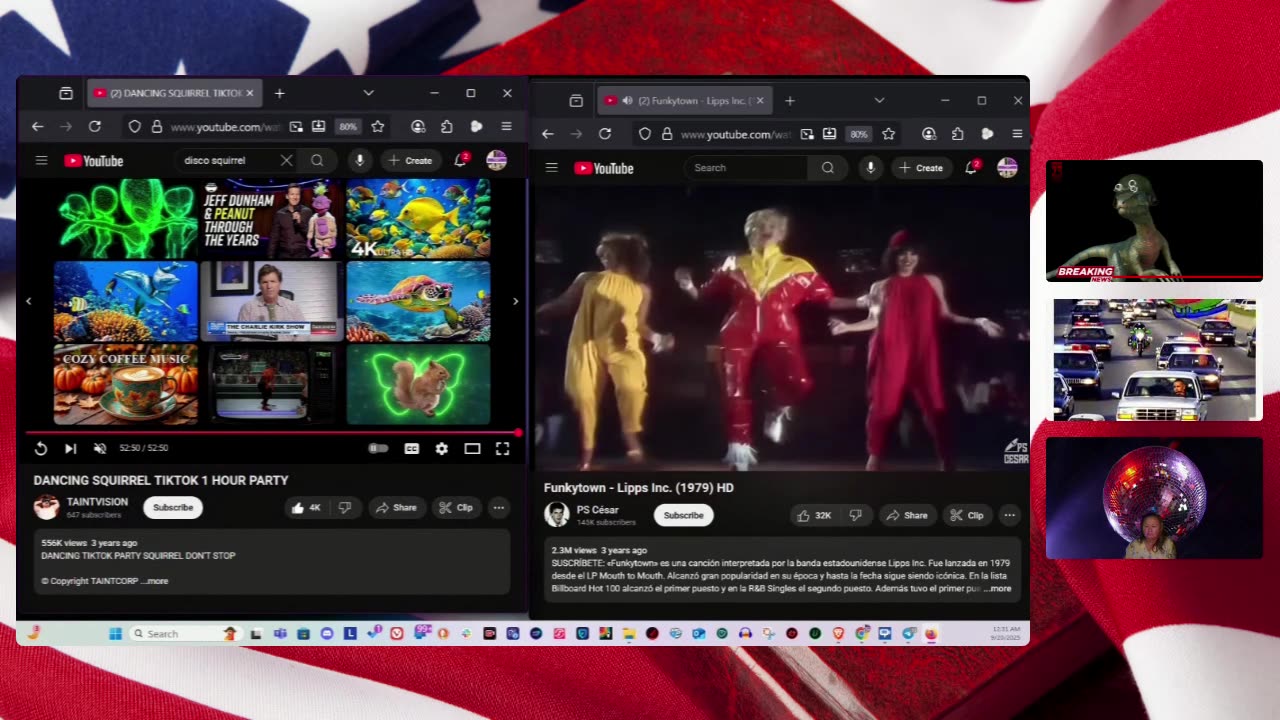Image resolution: width=1280 pixels, height=720 pixels.
Task: Click the Brave browser taskbar icon
Action: click(838, 633)
